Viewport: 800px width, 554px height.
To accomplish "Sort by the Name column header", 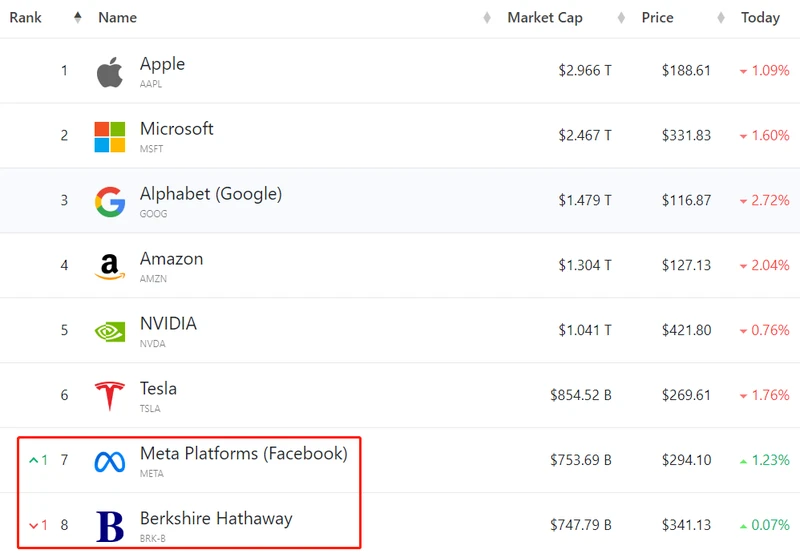I will pos(117,17).
